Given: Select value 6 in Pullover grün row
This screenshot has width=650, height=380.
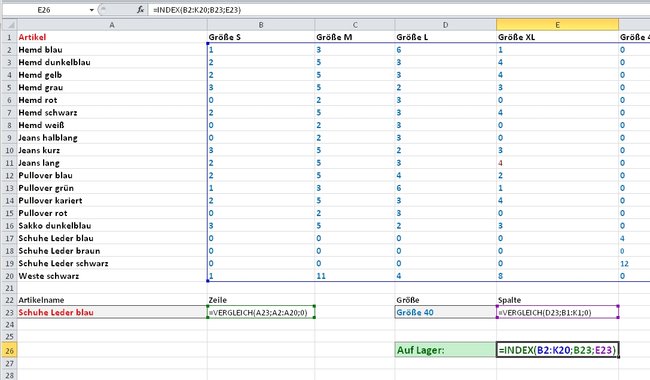Looking at the screenshot, I should [445, 188].
